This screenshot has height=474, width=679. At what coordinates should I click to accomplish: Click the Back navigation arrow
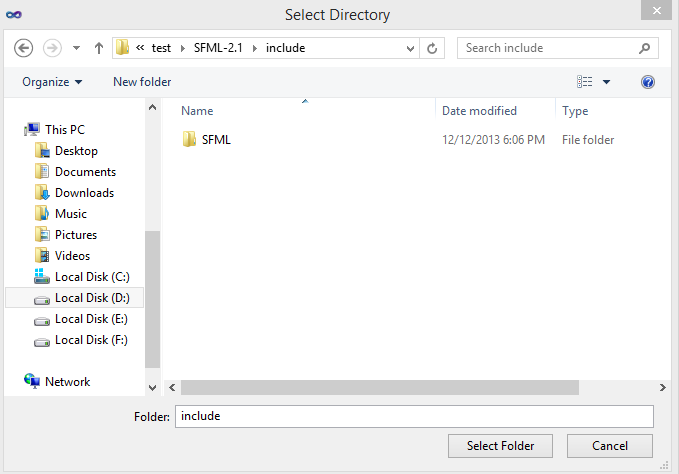(x=23, y=48)
